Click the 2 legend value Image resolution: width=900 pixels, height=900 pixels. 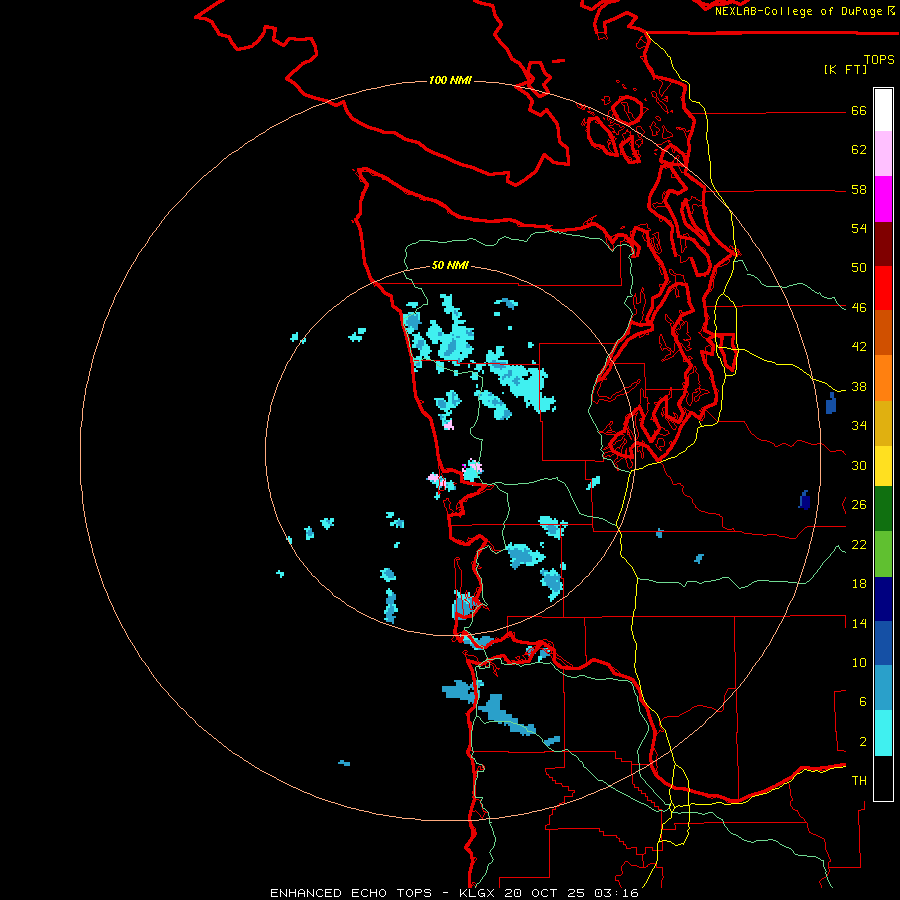pos(863,742)
